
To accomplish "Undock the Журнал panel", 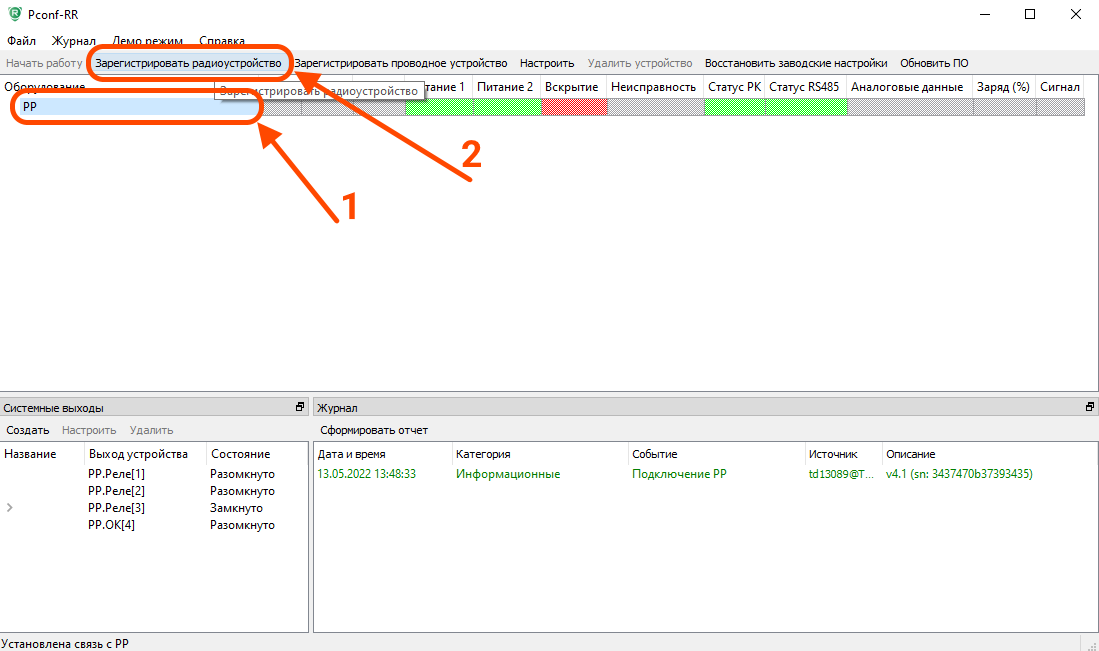I will pos(1090,408).
